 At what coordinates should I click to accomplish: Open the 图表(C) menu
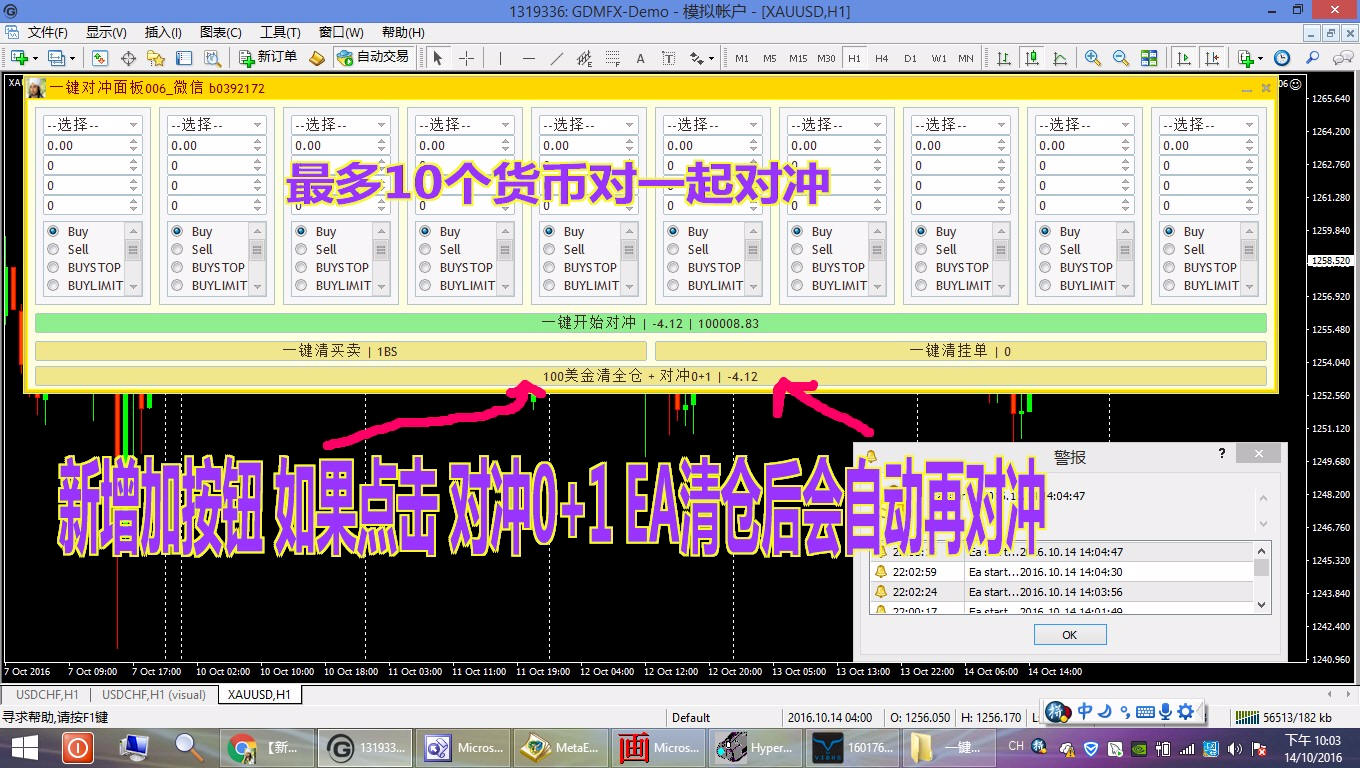[221, 32]
